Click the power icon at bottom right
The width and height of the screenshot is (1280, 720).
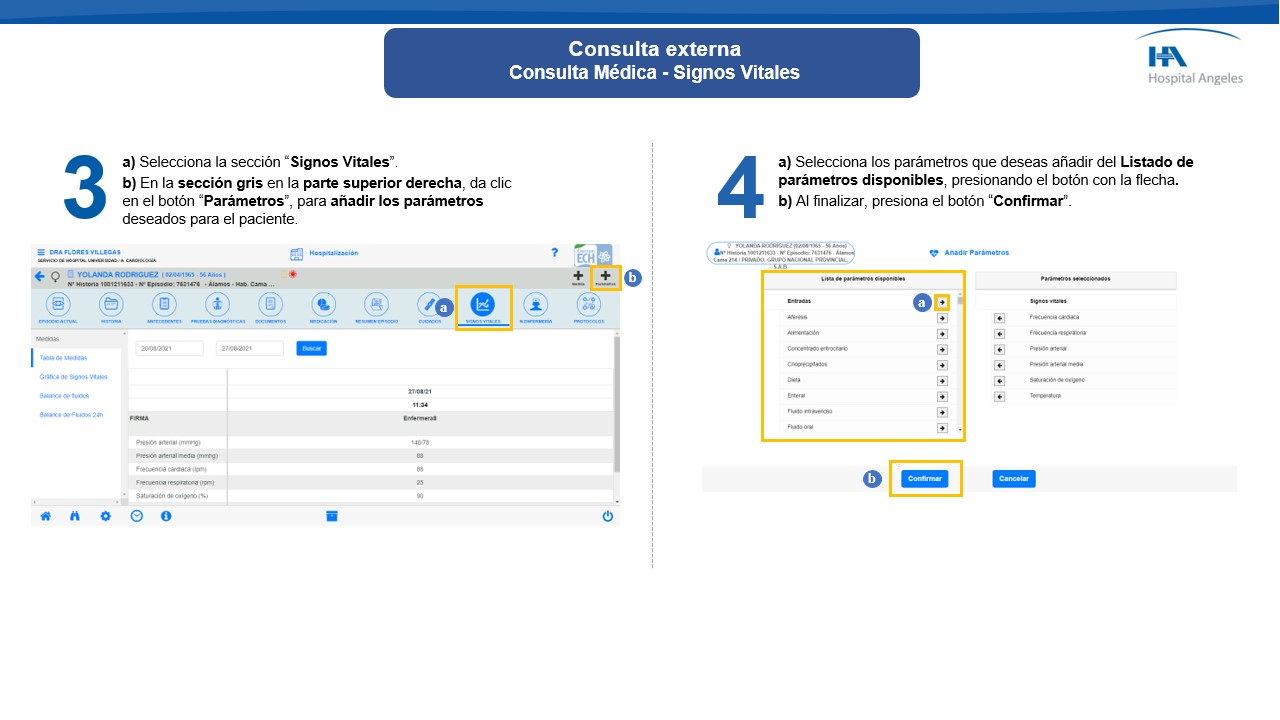tap(607, 516)
